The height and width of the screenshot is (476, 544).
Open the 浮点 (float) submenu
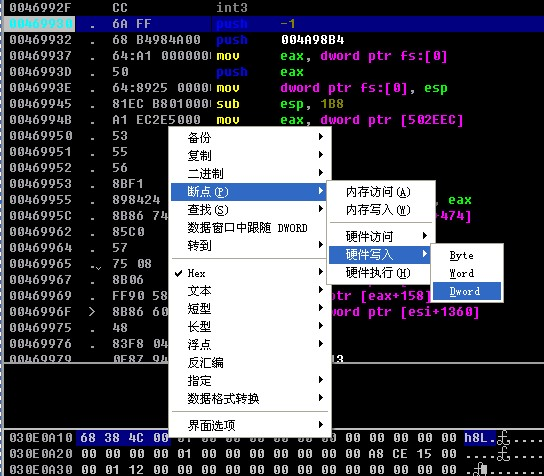click(x=250, y=345)
